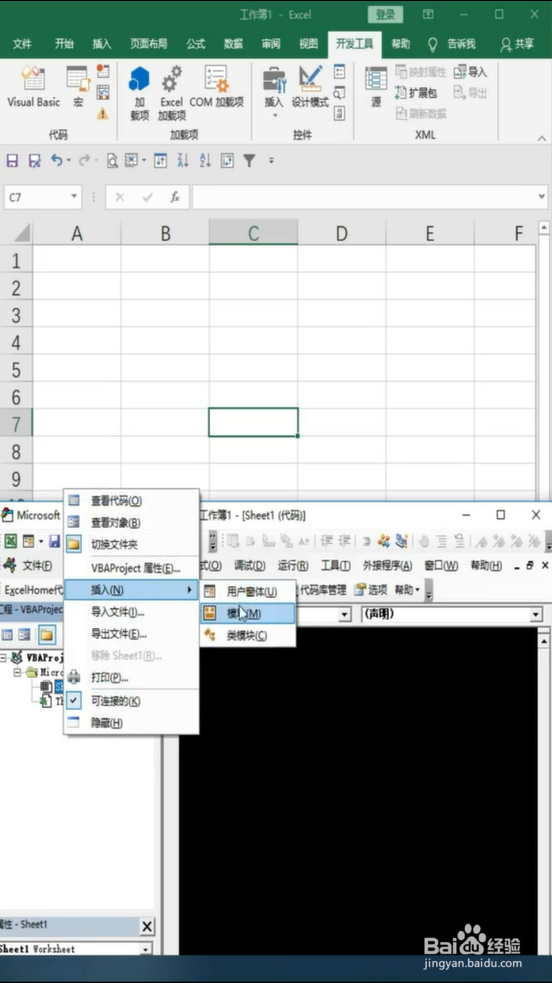Open the 宏 (Macros) dialog
This screenshot has height=983, width=552.
tap(78, 87)
